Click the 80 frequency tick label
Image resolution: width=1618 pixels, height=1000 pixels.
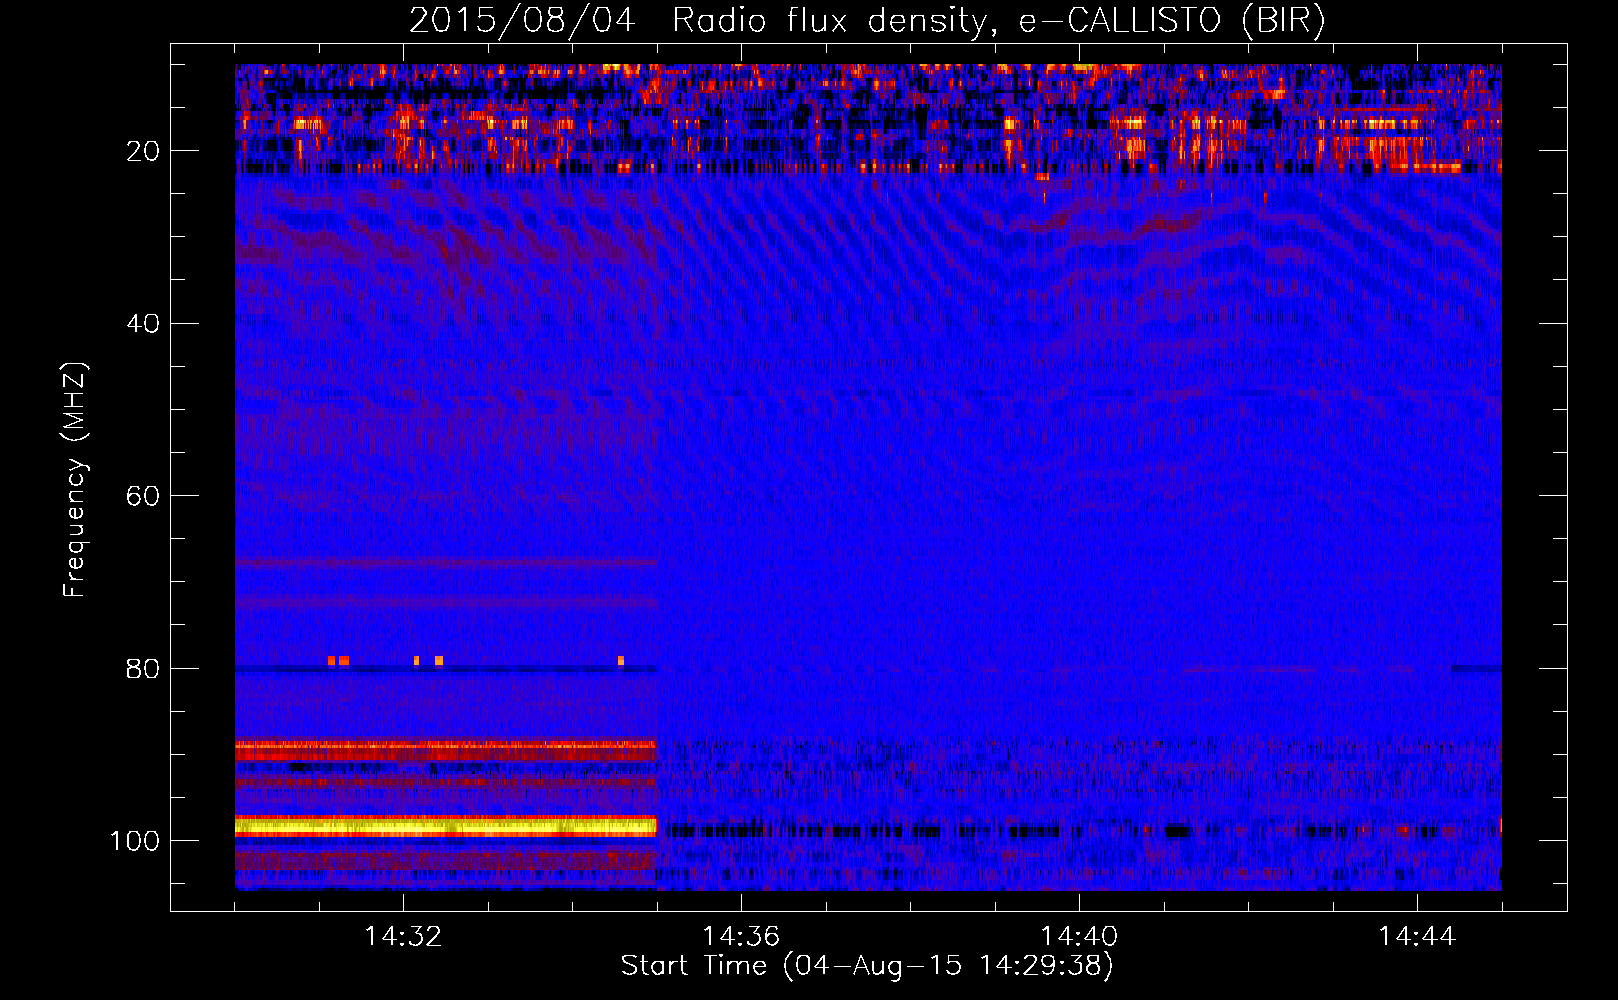click(143, 669)
